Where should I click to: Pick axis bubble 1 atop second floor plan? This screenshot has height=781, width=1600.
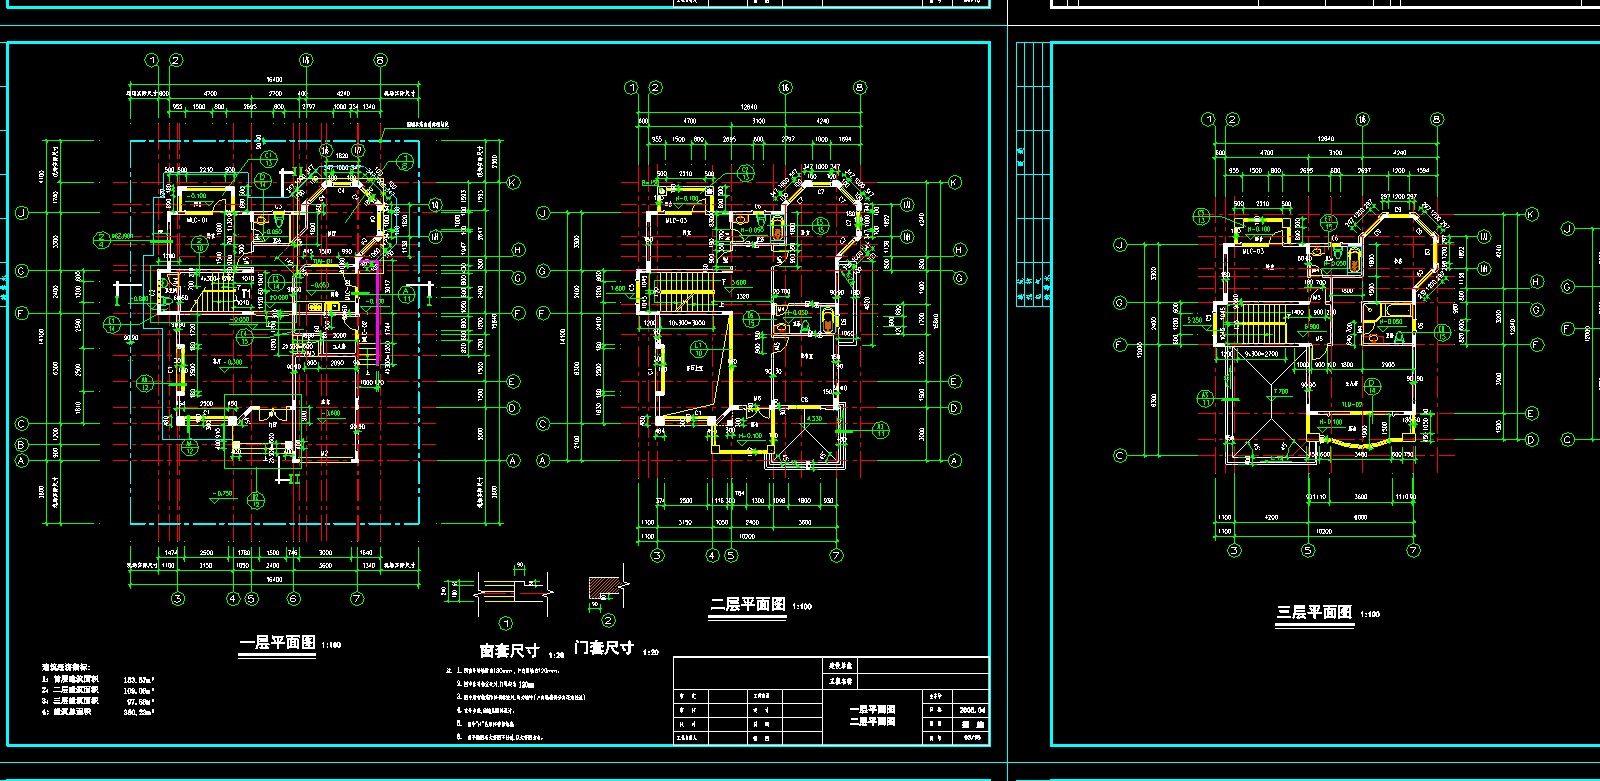(631, 88)
